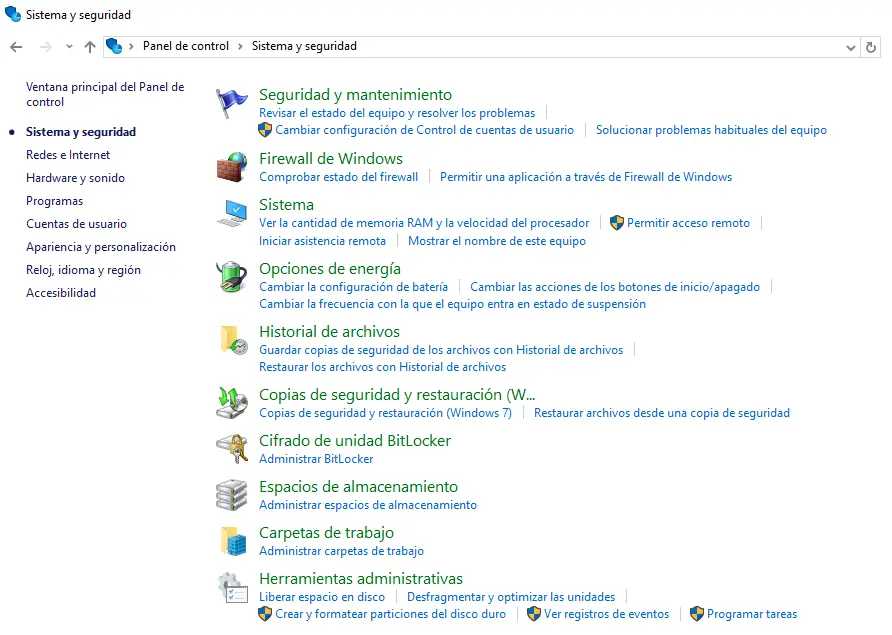Click the Seguridad y mantenimiento flag icon
892x635 pixels.
point(232,102)
